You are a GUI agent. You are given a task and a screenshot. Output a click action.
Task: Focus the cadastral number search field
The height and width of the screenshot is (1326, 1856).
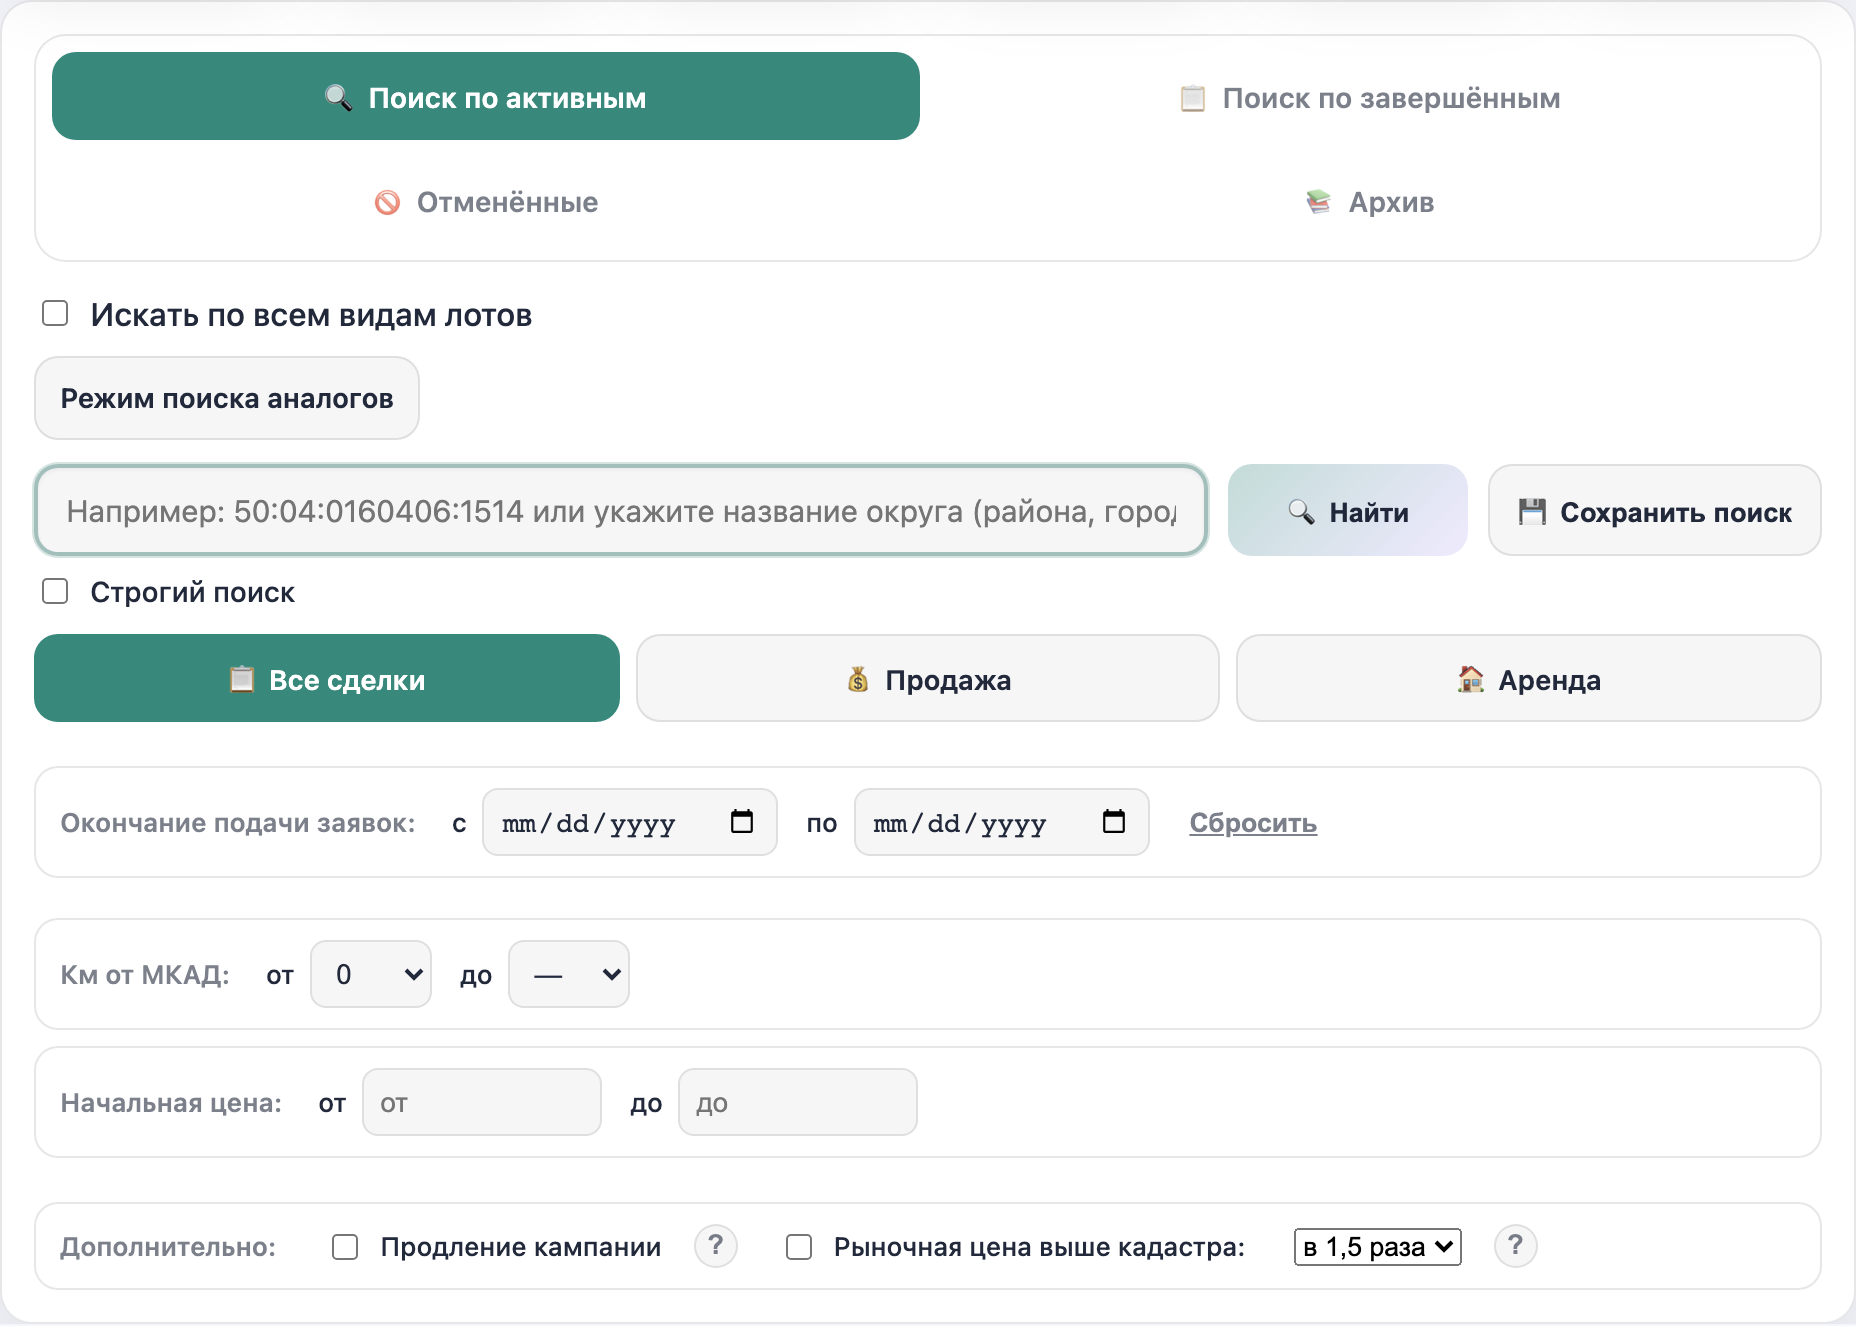621,511
